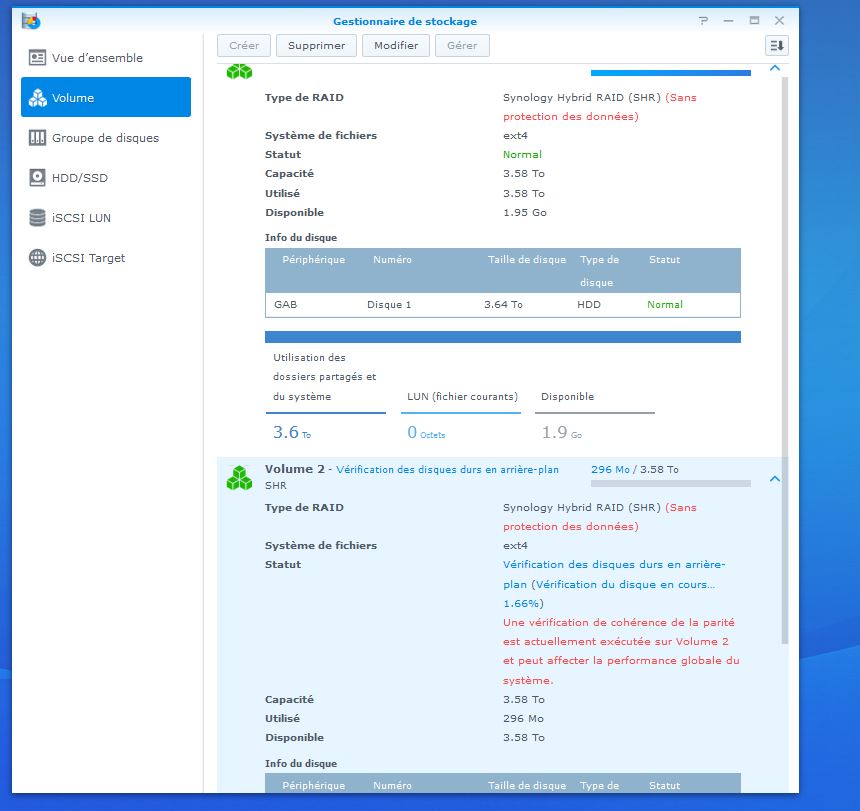The height and width of the screenshot is (811, 860).
Task: Open iSCSI LUN section
Action: point(106,218)
